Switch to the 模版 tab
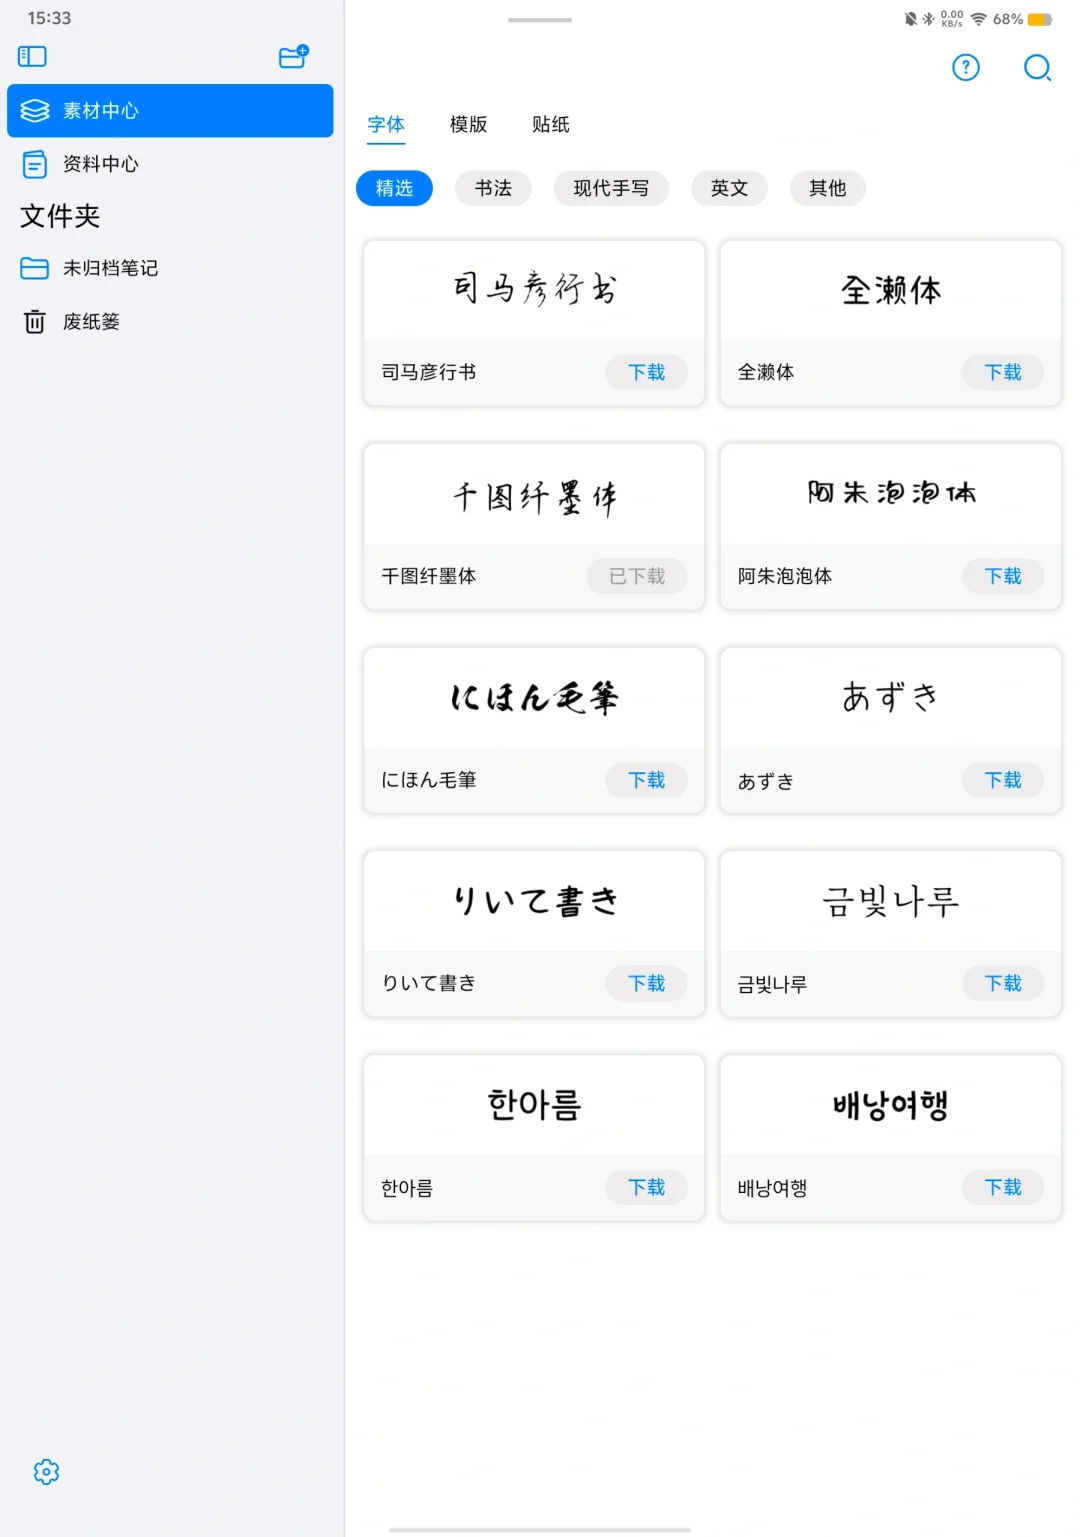Image resolution: width=1080 pixels, height=1537 pixels. pyautogui.click(x=470, y=125)
